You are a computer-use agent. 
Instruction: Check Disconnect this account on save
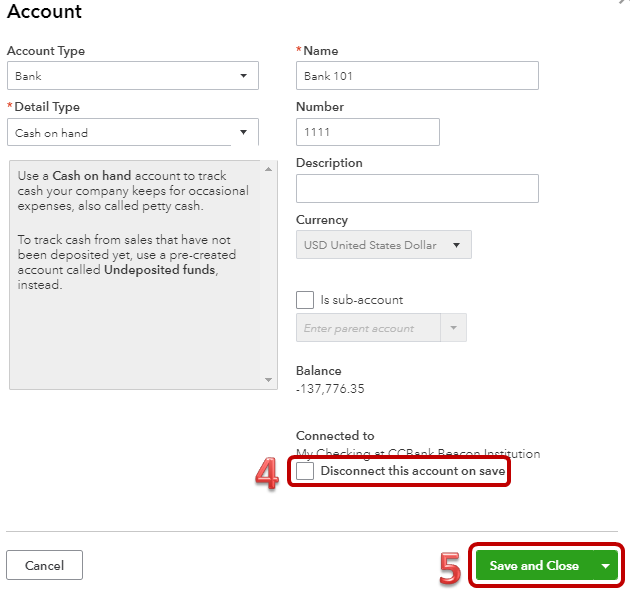tap(305, 471)
